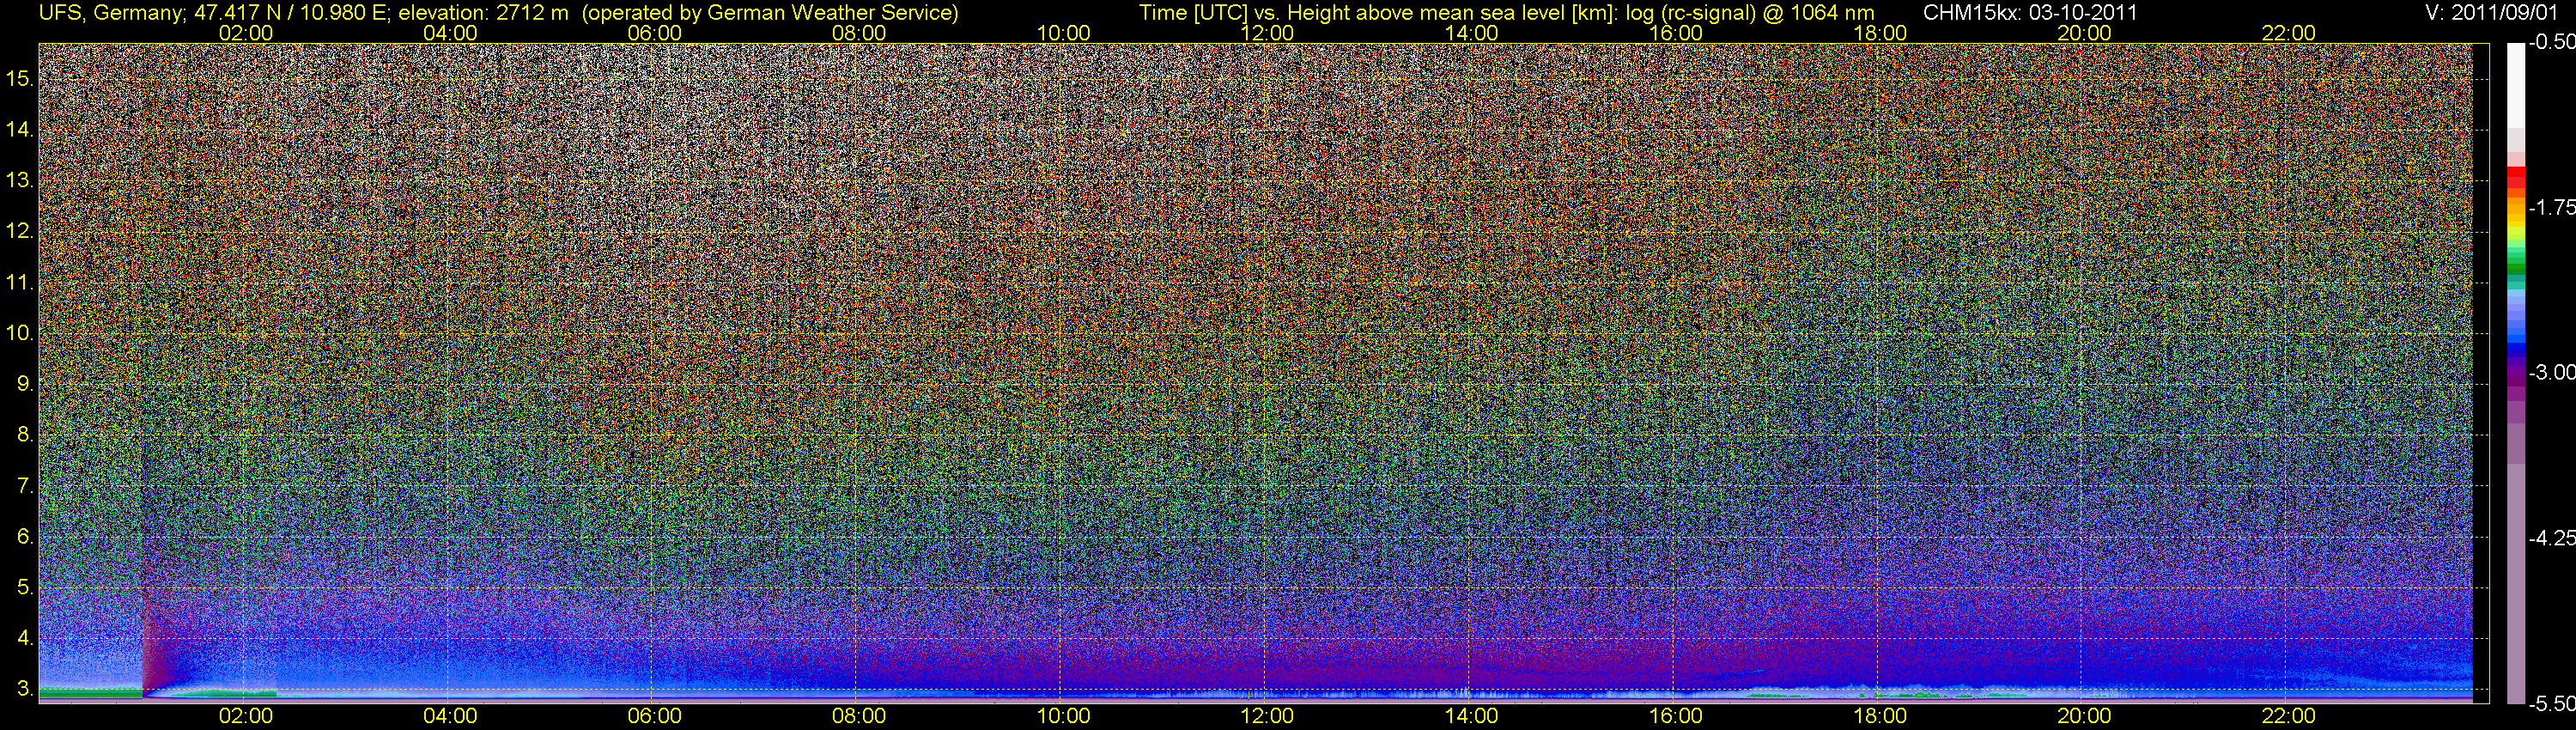Click the 08:00 label on the bottom time axis
The image size is (2576, 730).
[x=859, y=716]
